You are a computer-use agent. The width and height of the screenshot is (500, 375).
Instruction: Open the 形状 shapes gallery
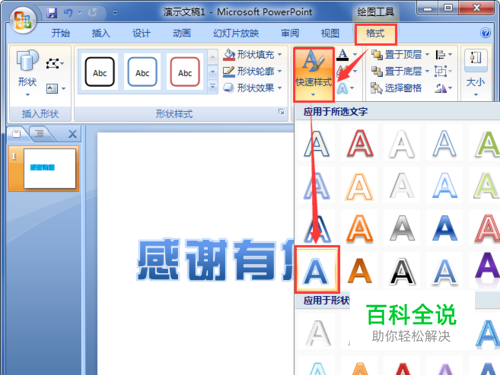[27, 73]
